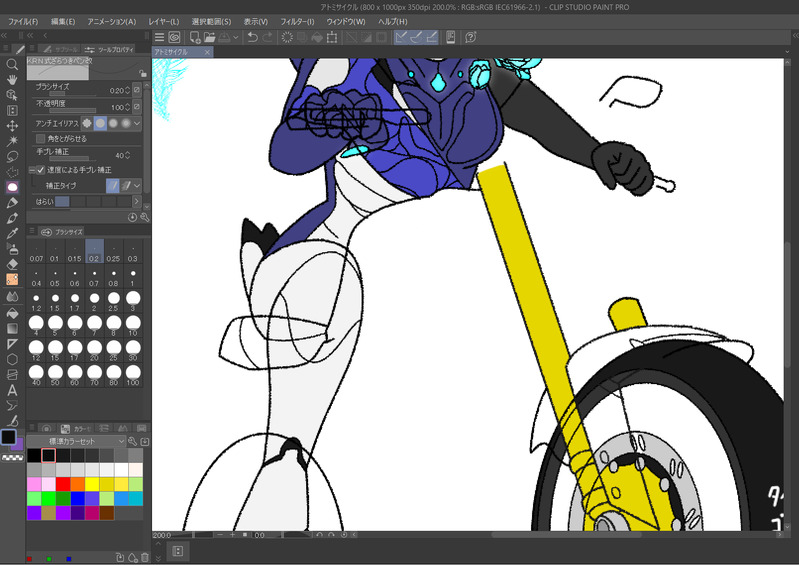
Task: Switch to the サブツール tab
Action: pyautogui.click(x=60, y=49)
